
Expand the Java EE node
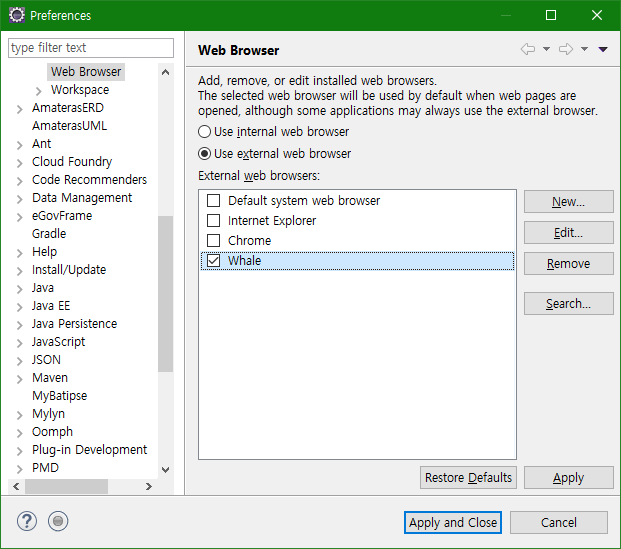(x=20, y=307)
